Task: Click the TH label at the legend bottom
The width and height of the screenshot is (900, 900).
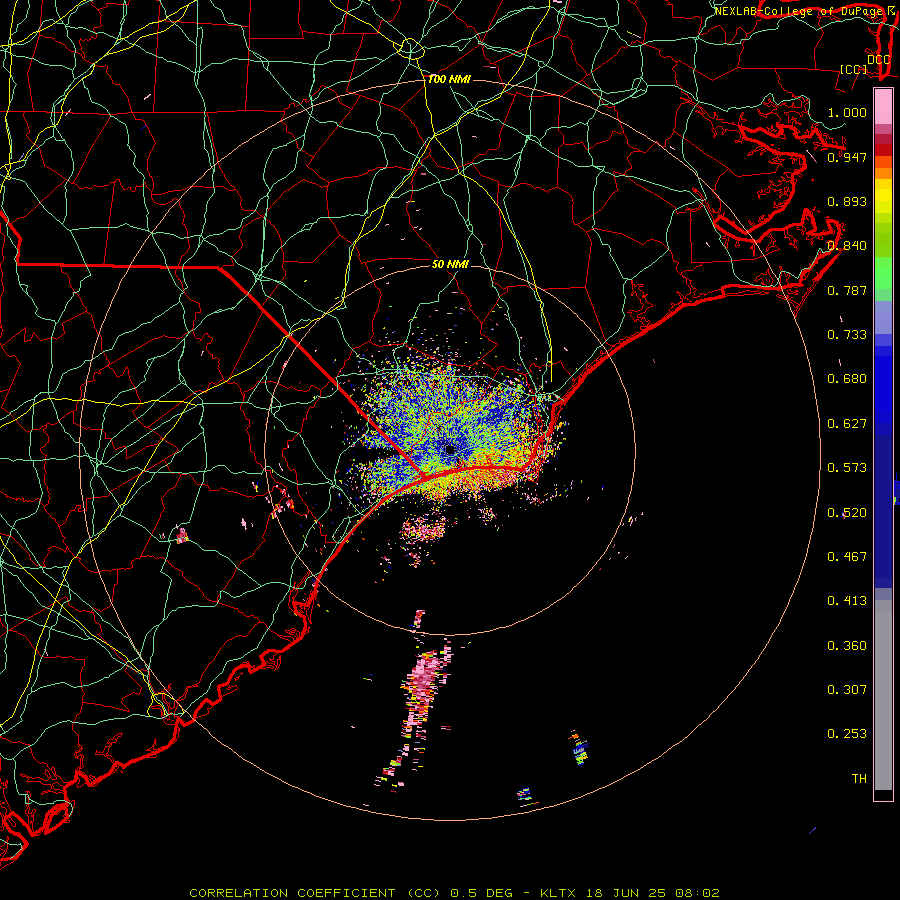Action: pyautogui.click(x=859, y=779)
